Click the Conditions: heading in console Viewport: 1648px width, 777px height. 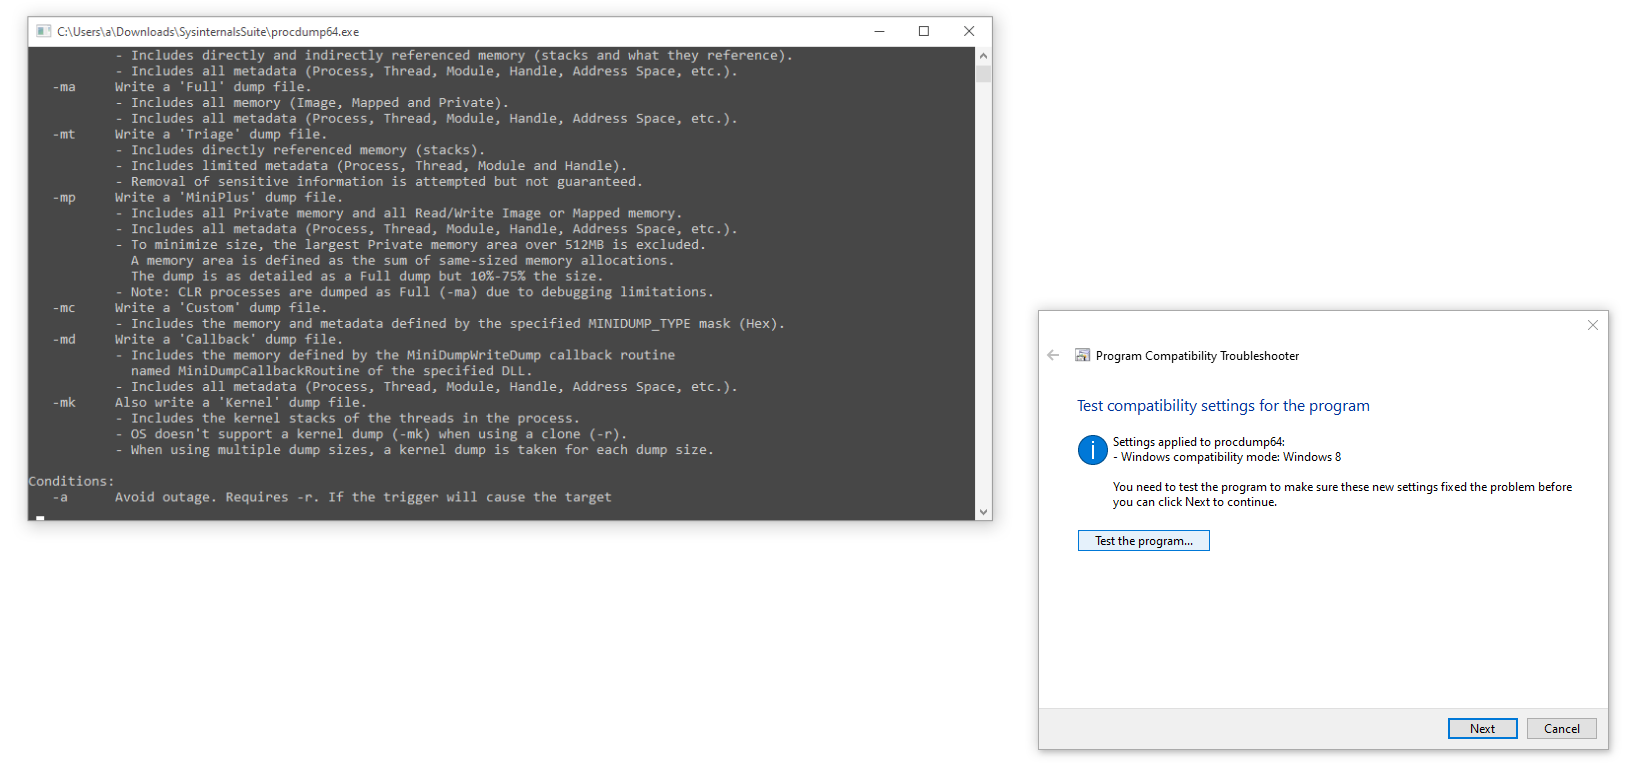click(x=71, y=481)
